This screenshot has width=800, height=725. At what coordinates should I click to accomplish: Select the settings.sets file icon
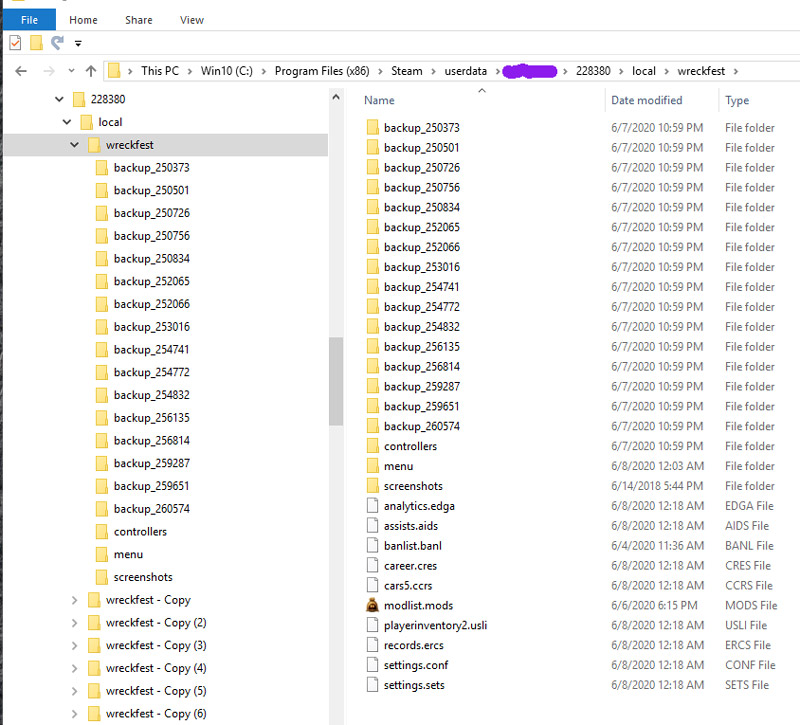(372, 684)
